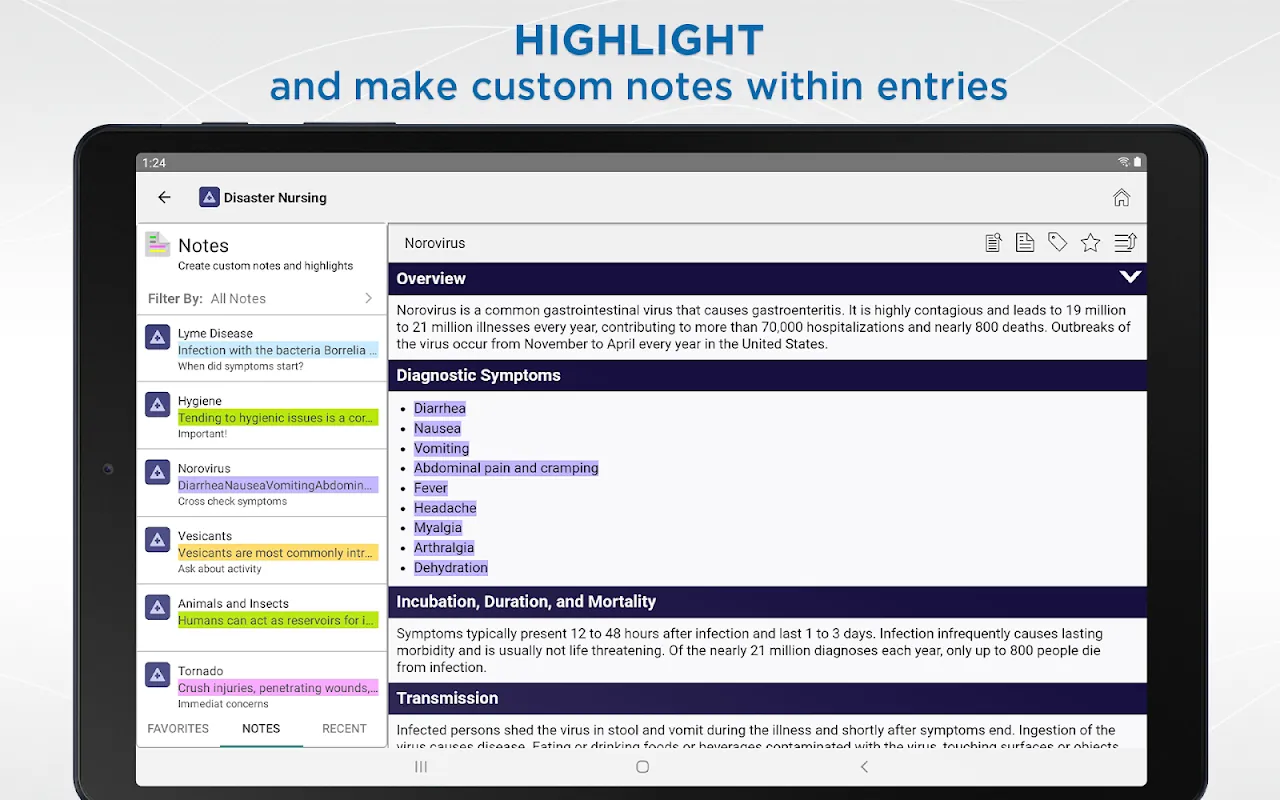Go to the home screen icon
This screenshot has height=800, width=1280.
click(x=1121, y=198)
